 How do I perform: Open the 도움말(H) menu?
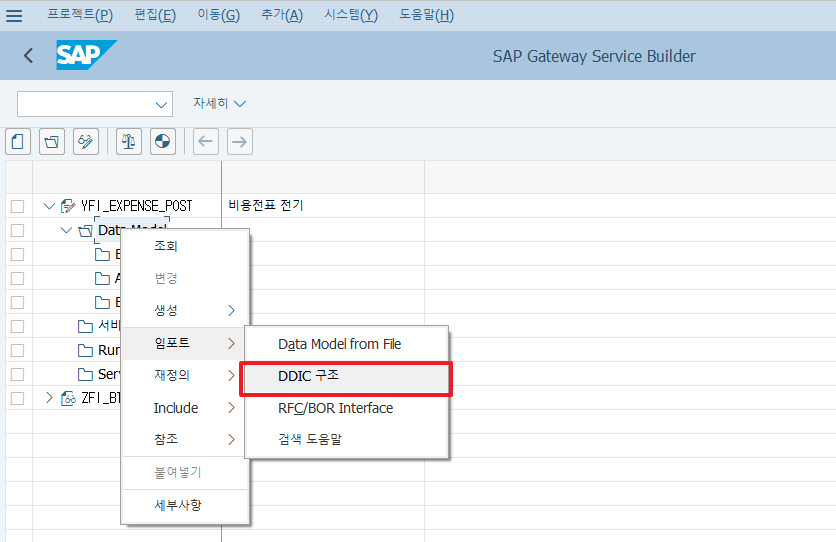coord(427,15)
